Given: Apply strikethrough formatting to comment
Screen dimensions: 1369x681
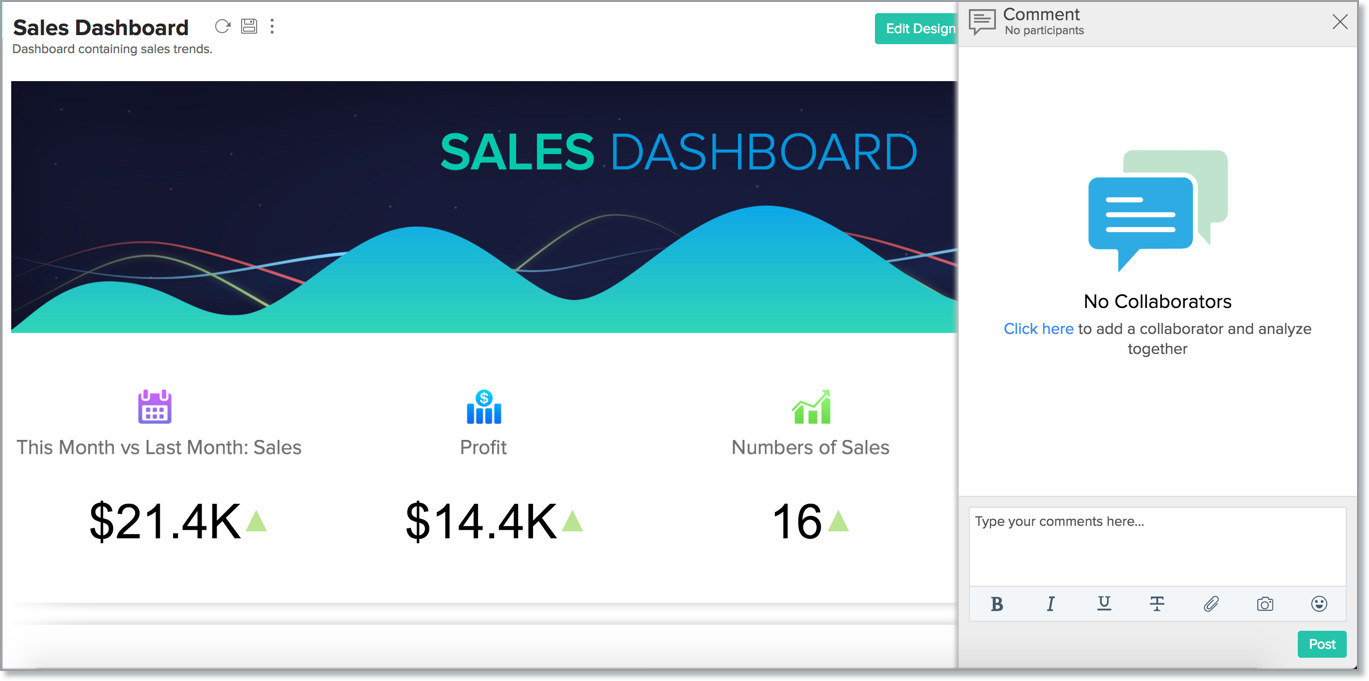Looking at the screenshot, I should tap(1157, 604).
